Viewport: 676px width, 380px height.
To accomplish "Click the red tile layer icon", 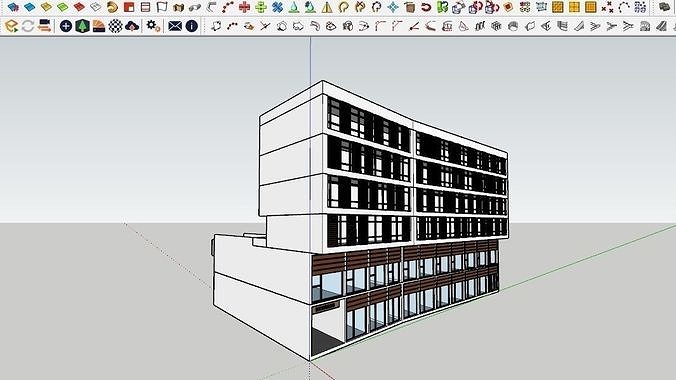I will [x=79, y=7].
